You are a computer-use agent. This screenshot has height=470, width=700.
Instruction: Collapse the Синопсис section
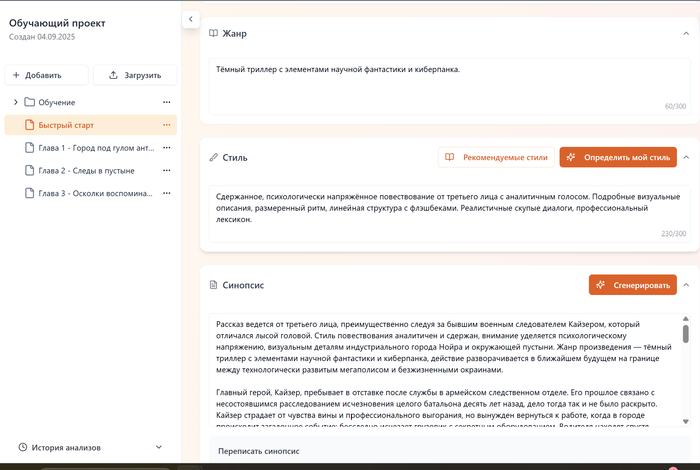(686, 285)
